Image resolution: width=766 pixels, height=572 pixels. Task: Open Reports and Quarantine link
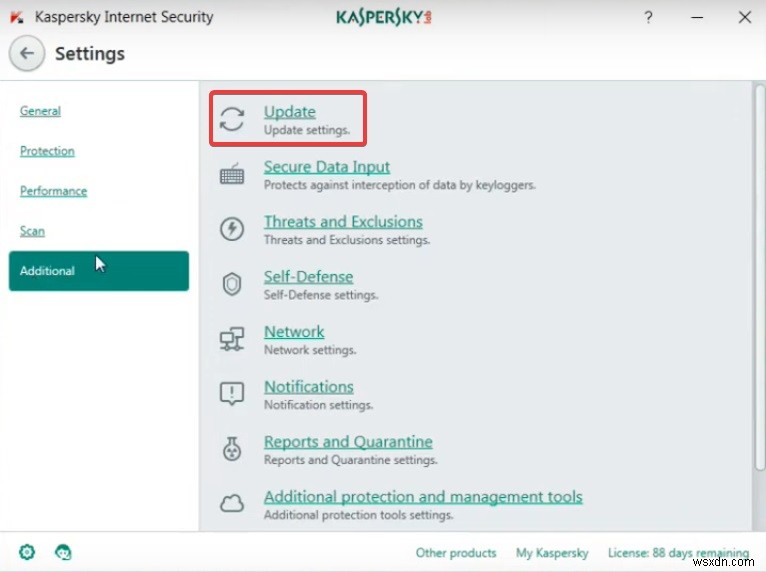coord(348,442)
